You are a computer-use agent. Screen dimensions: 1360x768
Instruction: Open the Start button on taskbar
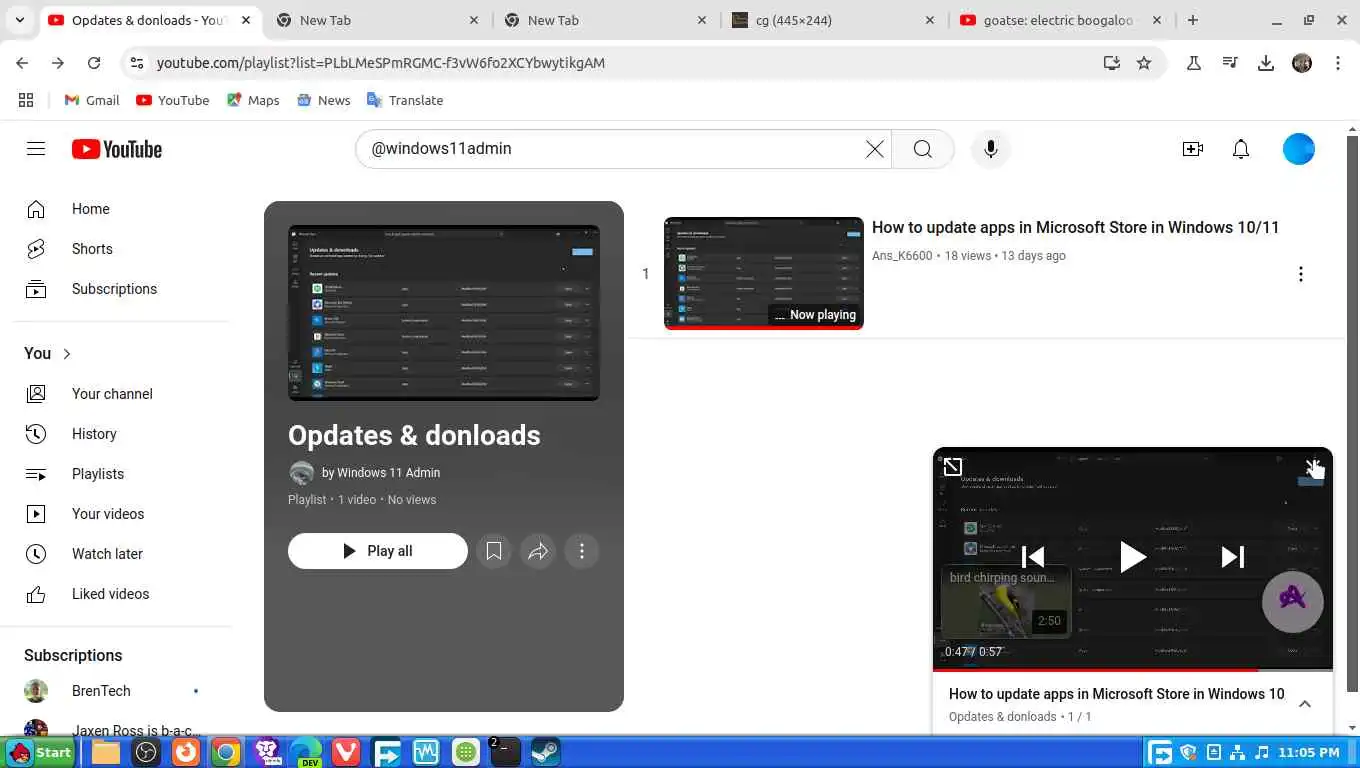coord(40,752)
